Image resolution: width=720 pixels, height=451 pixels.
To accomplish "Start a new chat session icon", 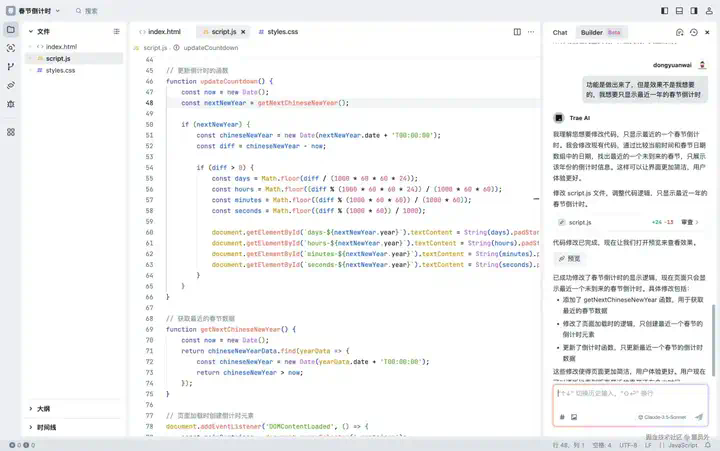I will (x=680, y=32).
